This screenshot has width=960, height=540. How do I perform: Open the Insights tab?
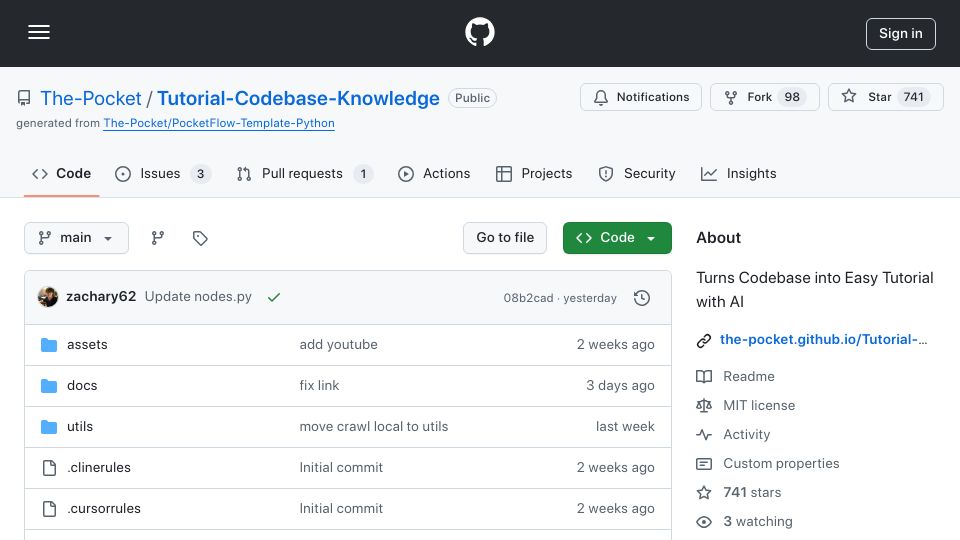tap(738, 174)
